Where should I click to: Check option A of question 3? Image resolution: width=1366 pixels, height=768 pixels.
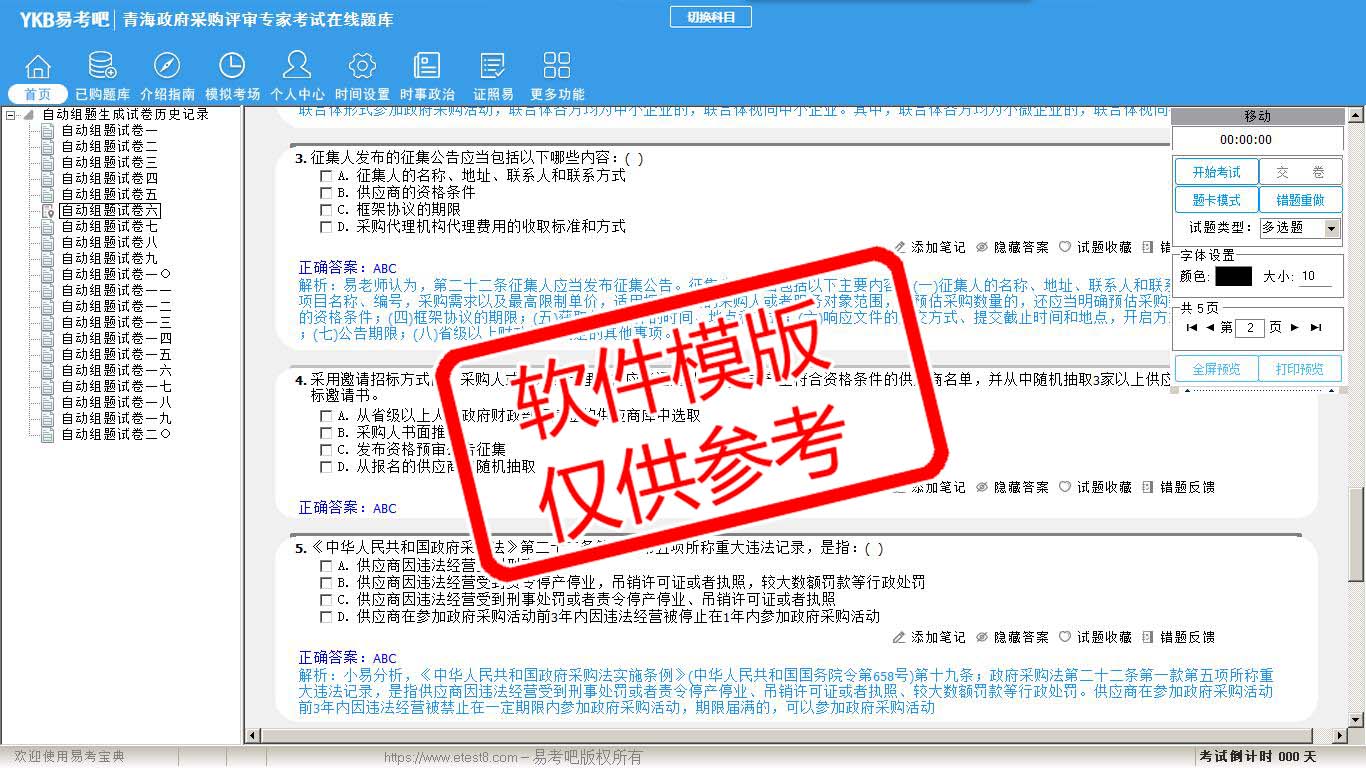click(326, 176)
